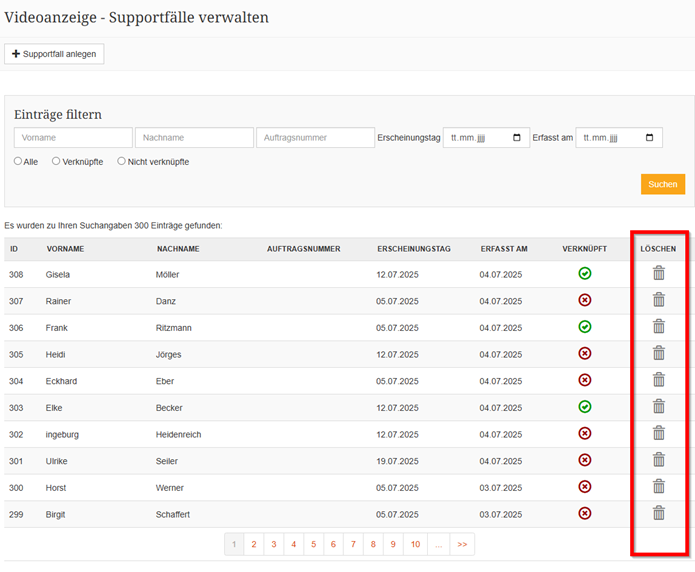This screenshot has height=572, width=695.
Task: Delete the entry for Heidi Jörges
Action: pos(659,353)
